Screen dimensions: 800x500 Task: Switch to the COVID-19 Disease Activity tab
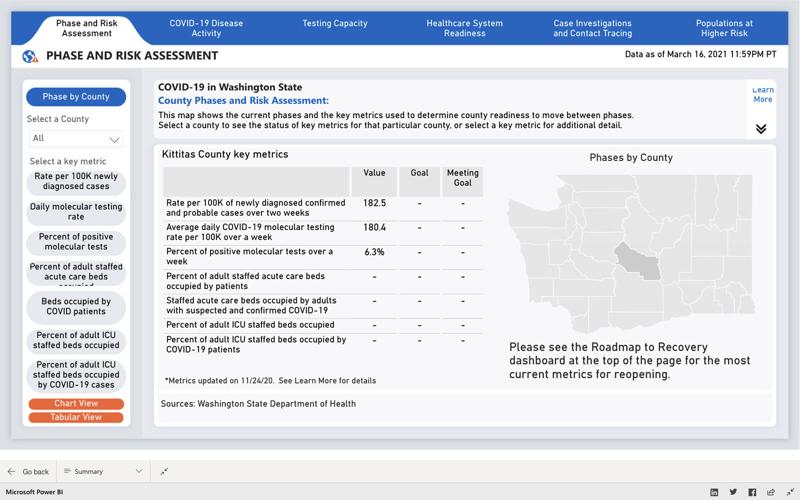coord(206,28)
